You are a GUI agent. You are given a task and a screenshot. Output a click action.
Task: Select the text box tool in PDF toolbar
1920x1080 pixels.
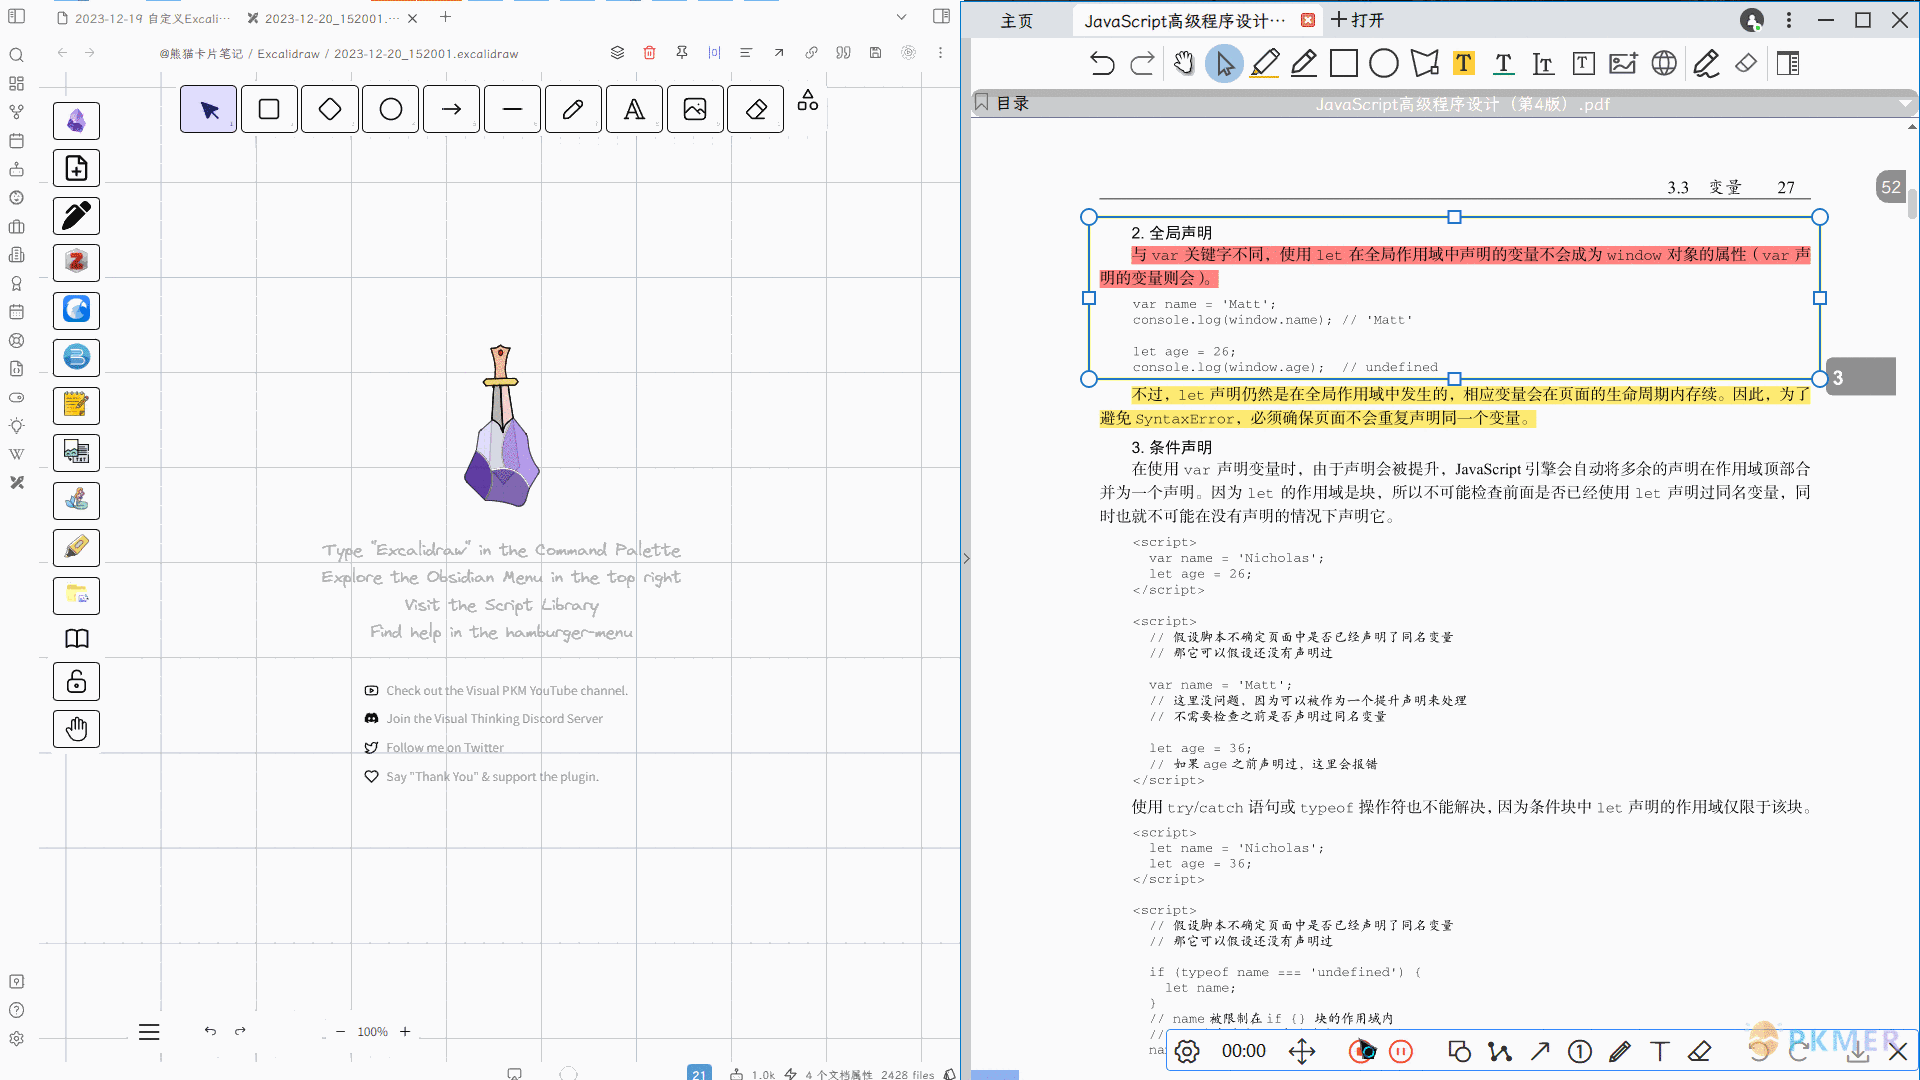pos(1583,64)
